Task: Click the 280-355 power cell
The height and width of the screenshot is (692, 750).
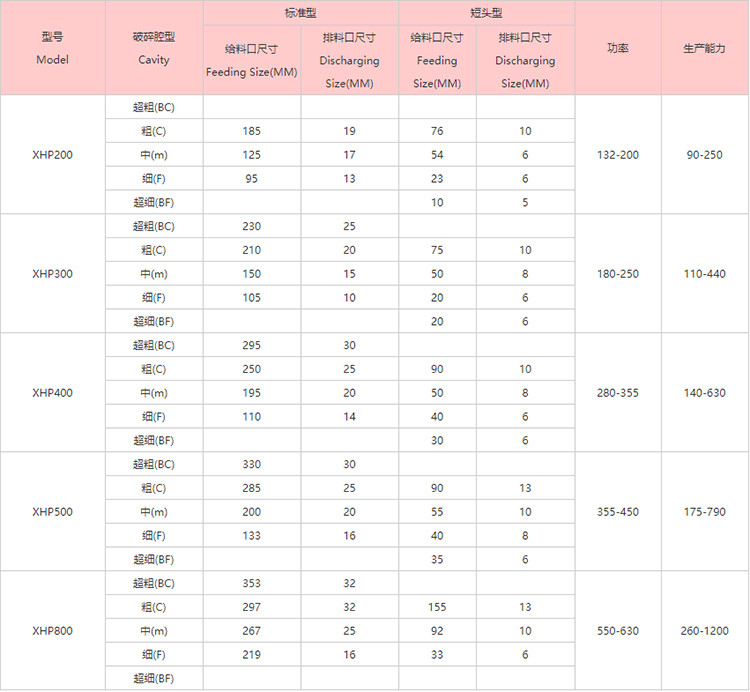Action: [617, 393]
